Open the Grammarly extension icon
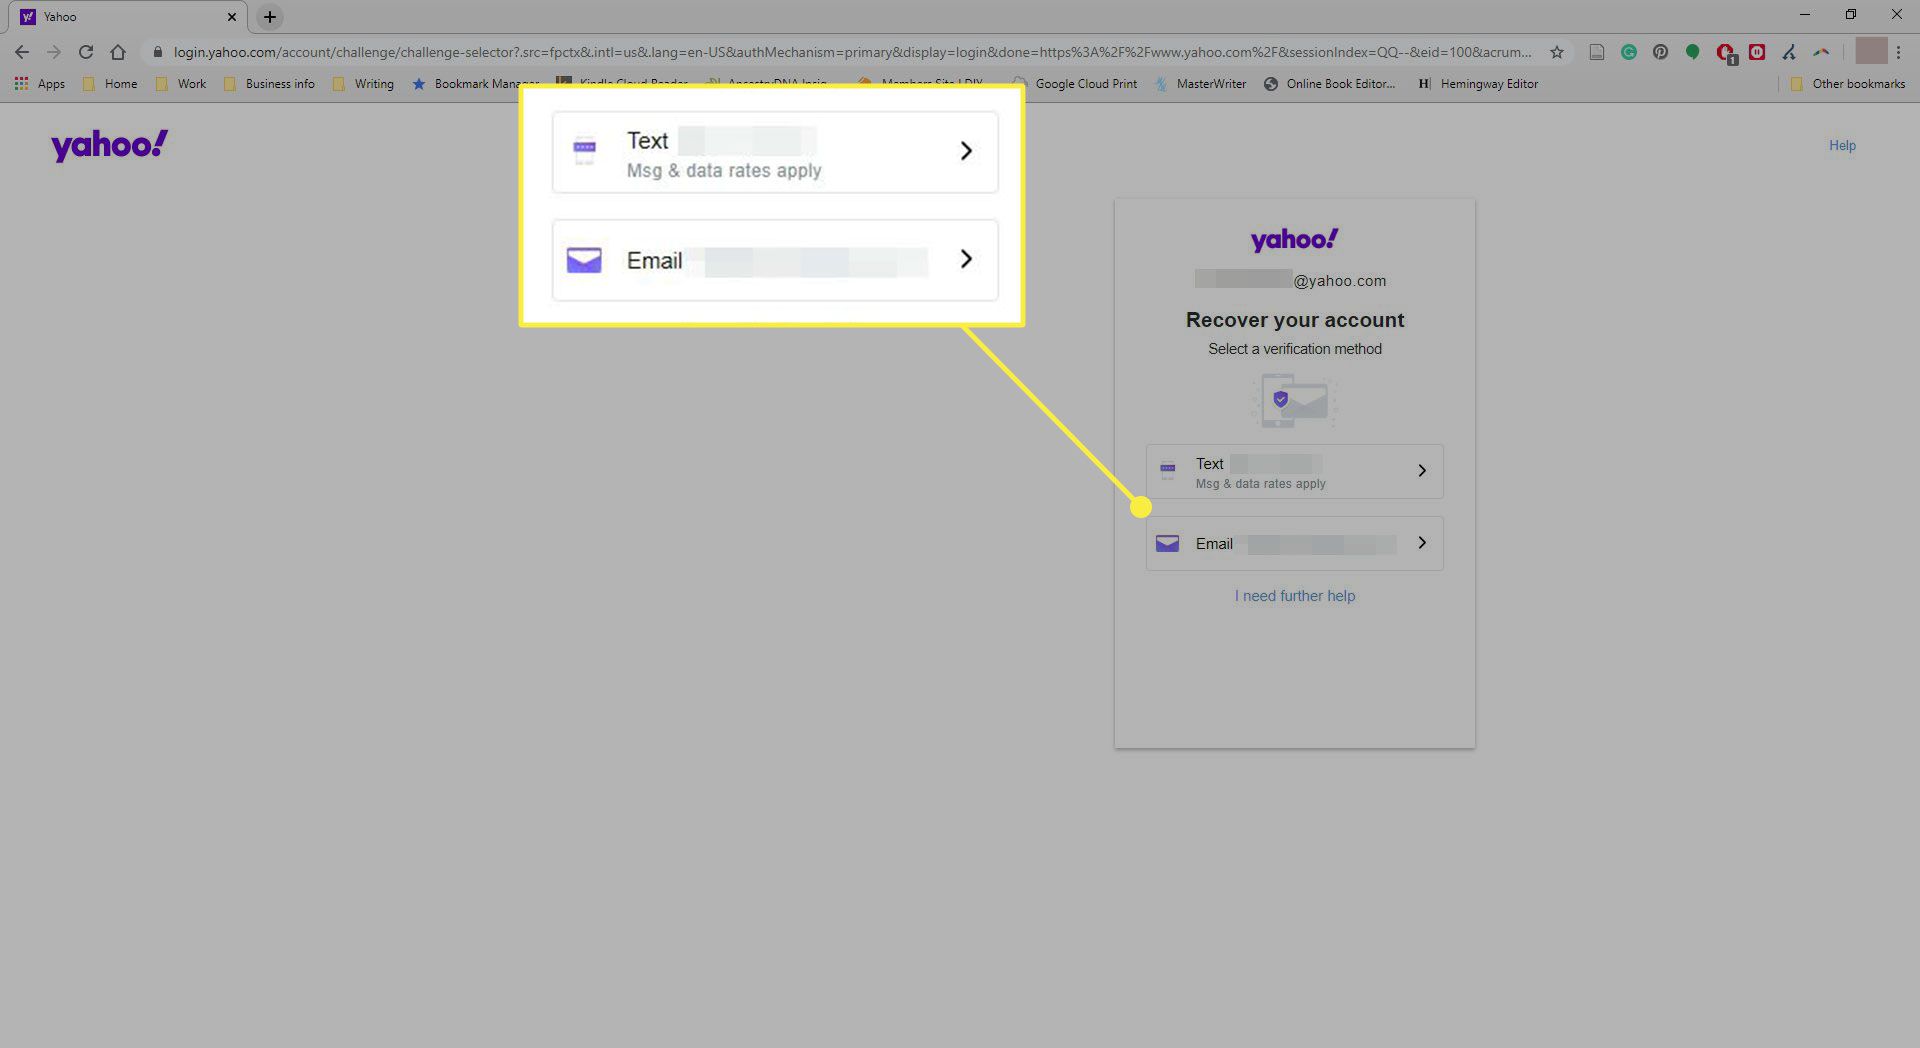This screenshot has height=1048, width=1920. (1629, 52)
